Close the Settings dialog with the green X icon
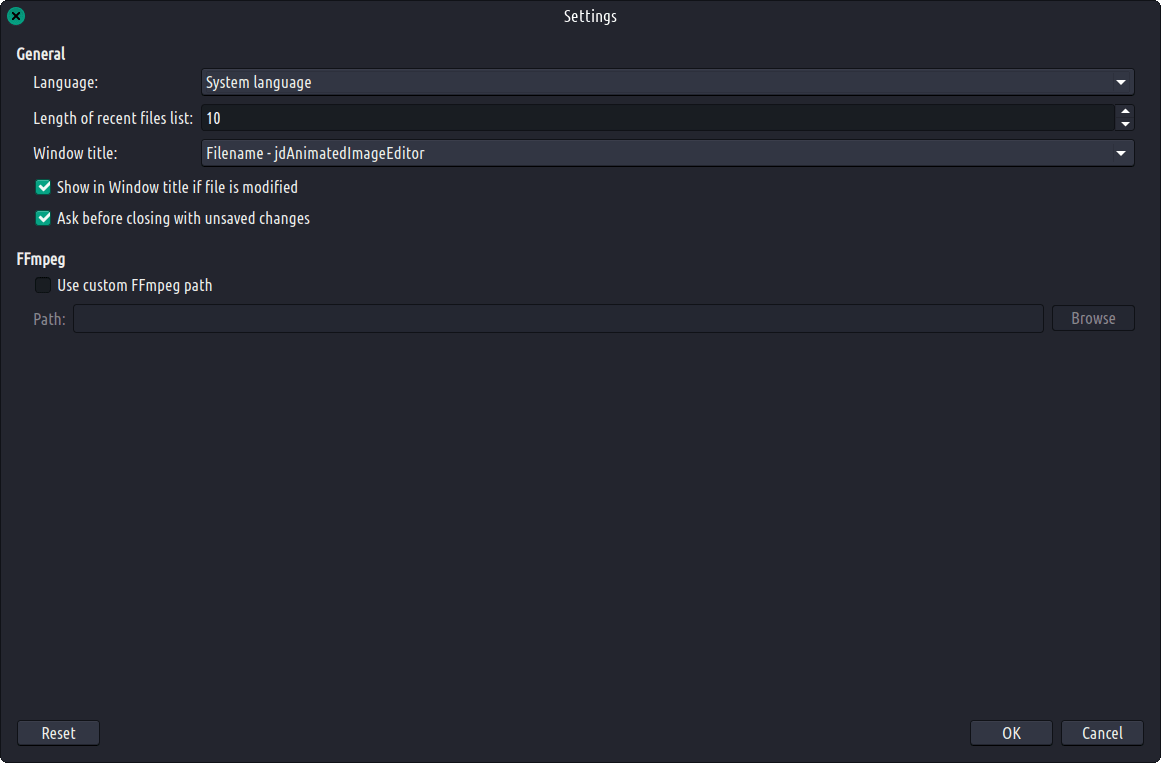1161x763 pixels. 16,16
